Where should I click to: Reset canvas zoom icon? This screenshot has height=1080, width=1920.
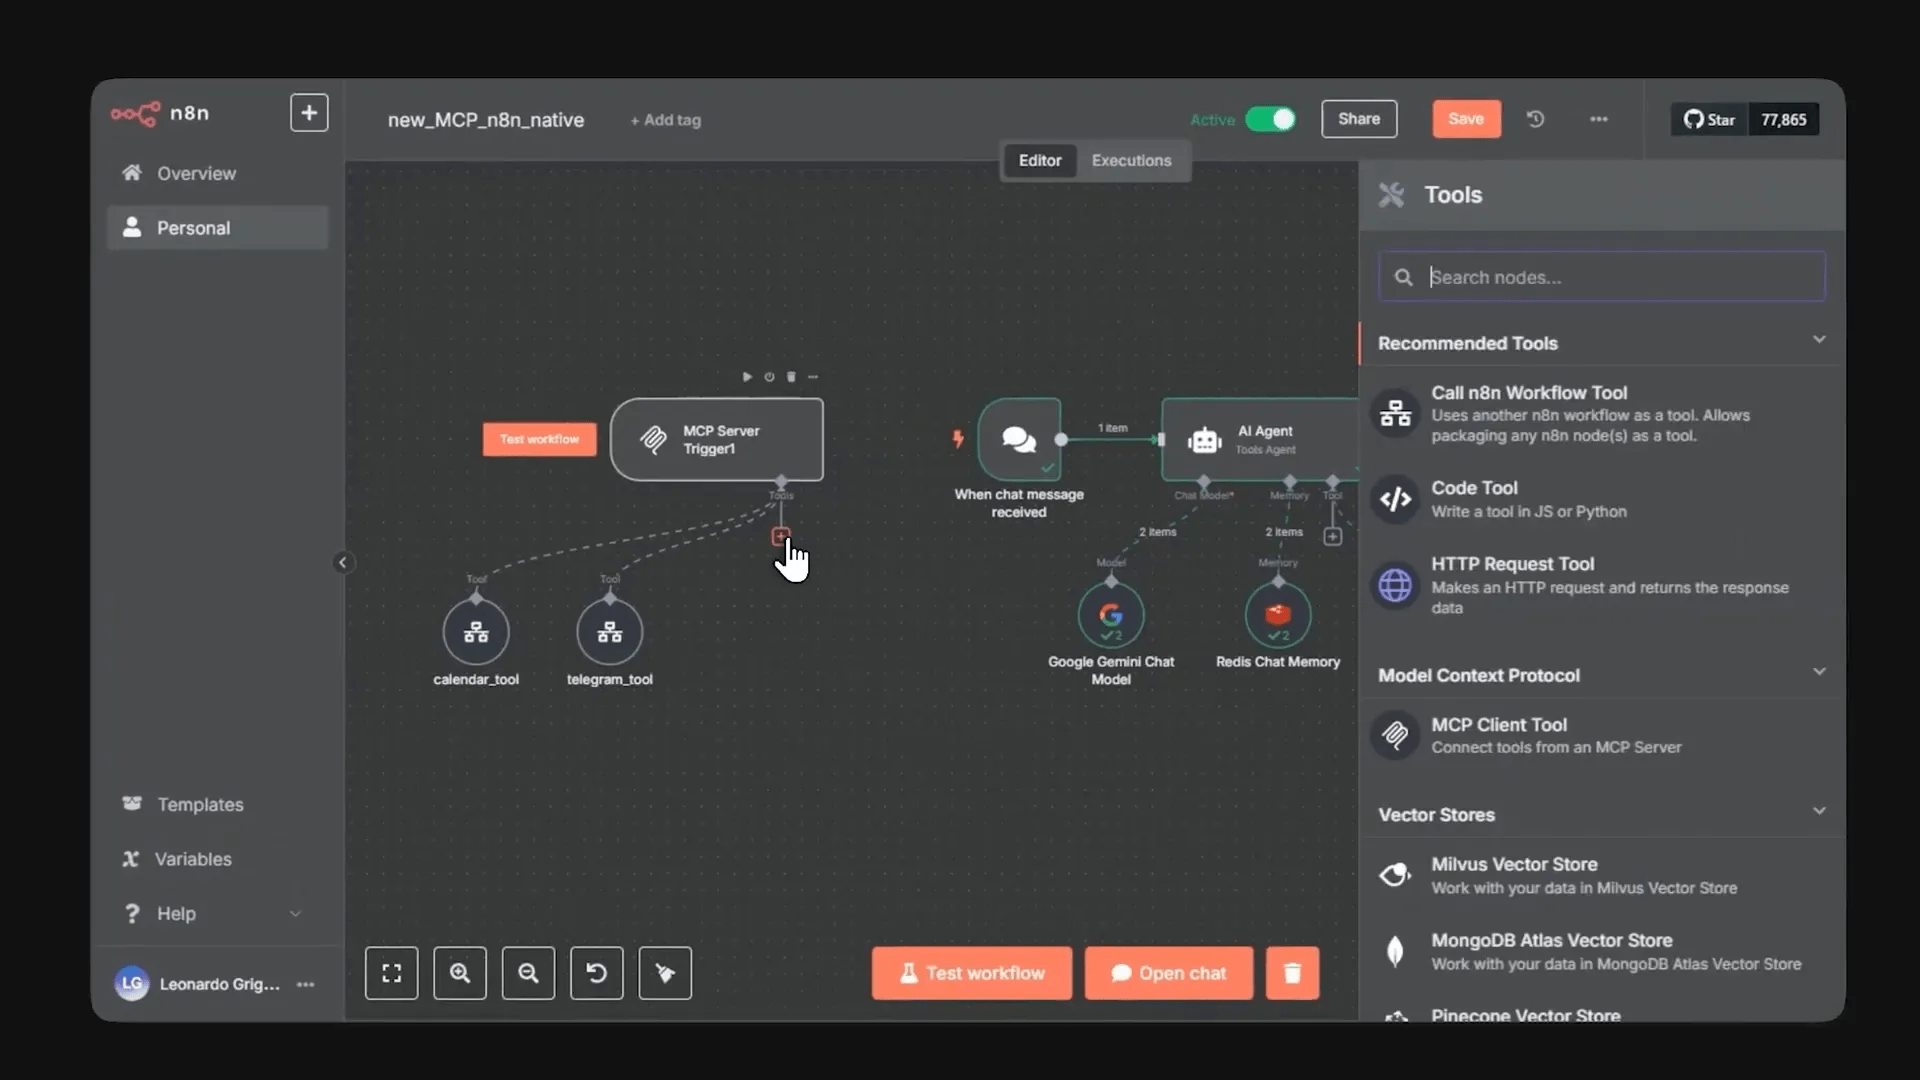tap(597, 973)
